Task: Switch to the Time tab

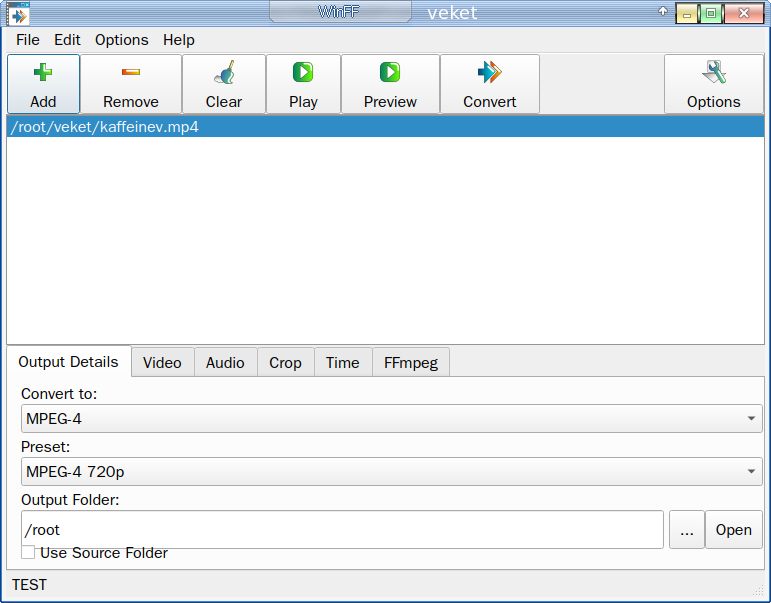Action: coord(343,363)
